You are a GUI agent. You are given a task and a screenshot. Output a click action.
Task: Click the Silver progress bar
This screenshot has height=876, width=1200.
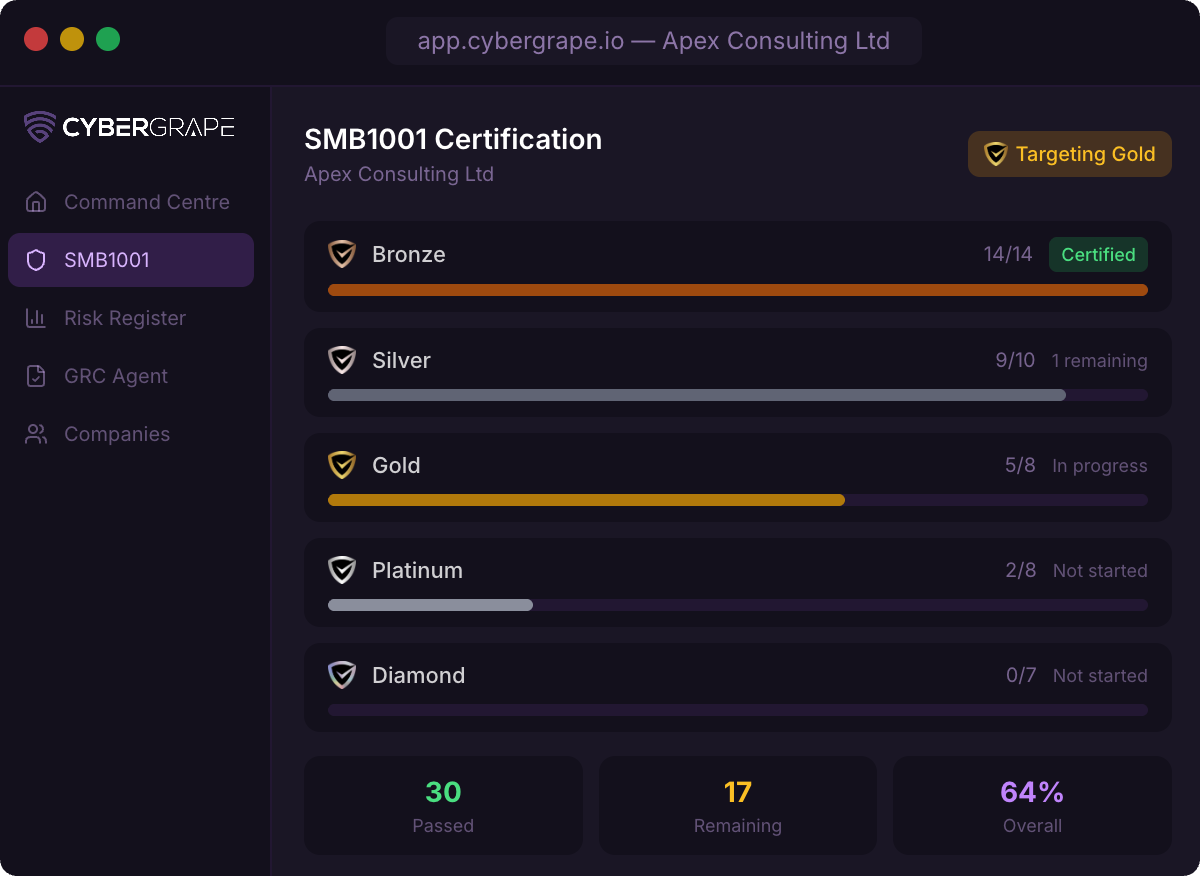(737, 395)
